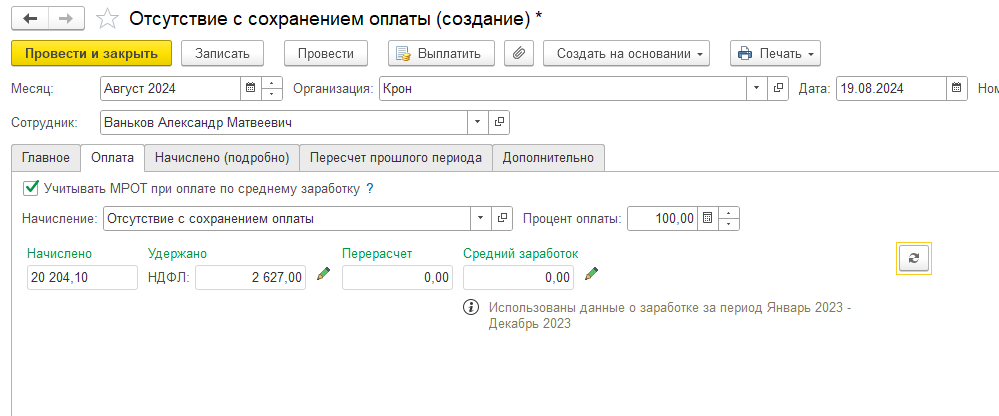Image resolution: width=999 pixels, height=416 pixels.
Task: Open Начисление record form icon
Action: (503, 219)
